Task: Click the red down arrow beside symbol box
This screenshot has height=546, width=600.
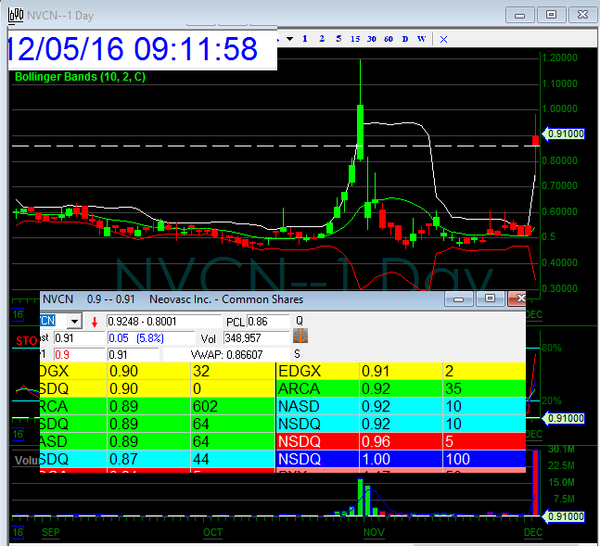Action: [95, 321]
